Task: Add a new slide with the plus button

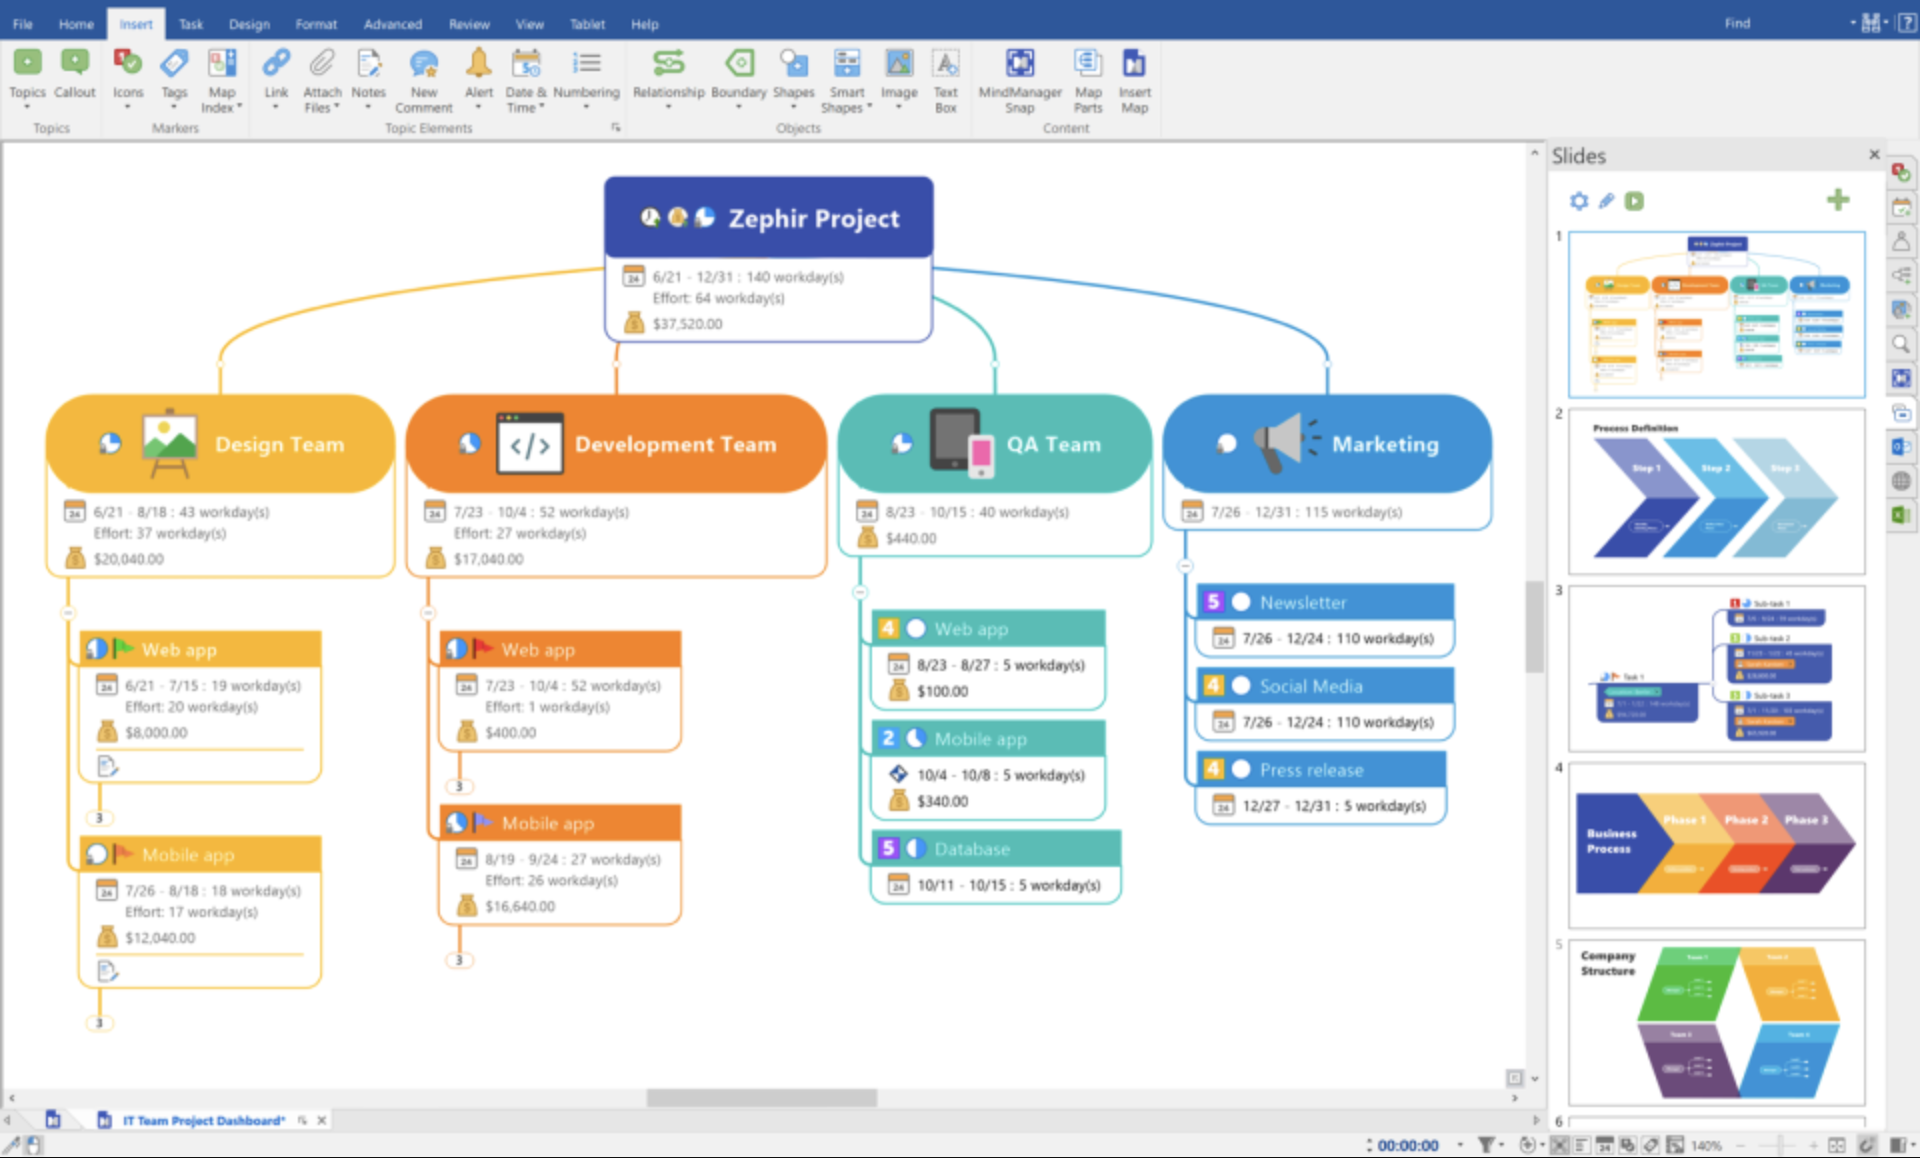Action: click(x=1838, y=200)
